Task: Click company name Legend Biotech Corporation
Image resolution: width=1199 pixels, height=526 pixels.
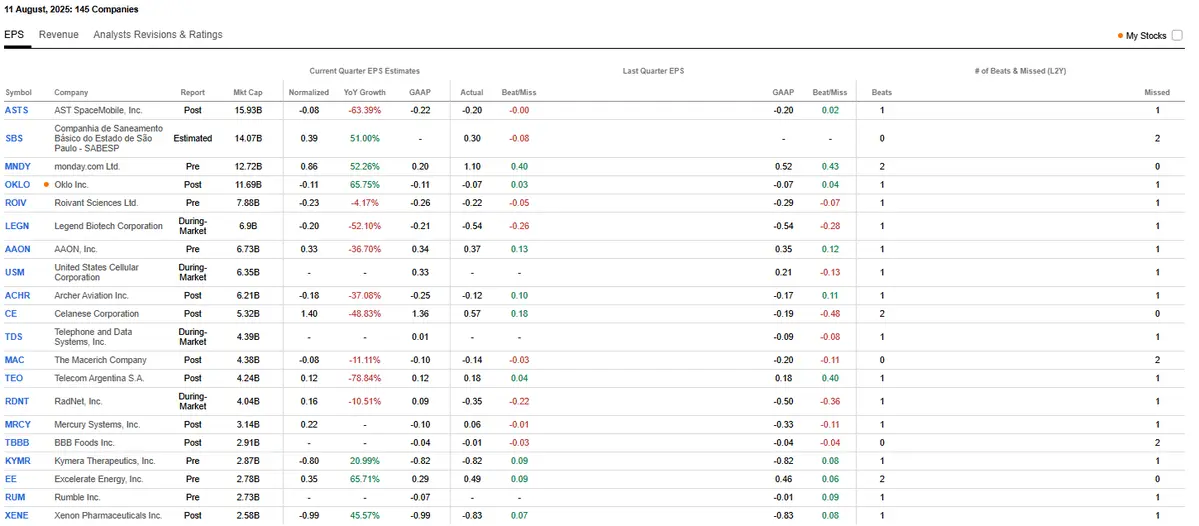Action: coord(109,226)
